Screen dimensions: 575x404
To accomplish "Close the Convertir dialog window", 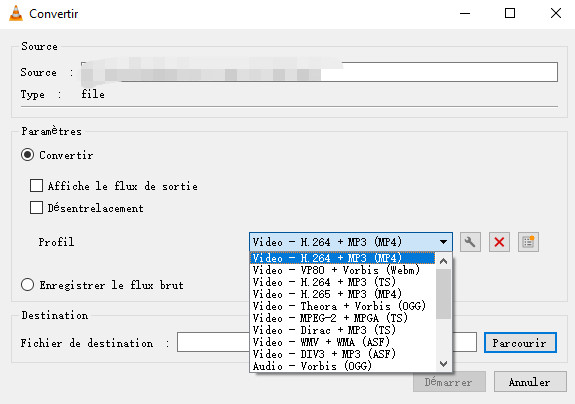I will point(556,14).
